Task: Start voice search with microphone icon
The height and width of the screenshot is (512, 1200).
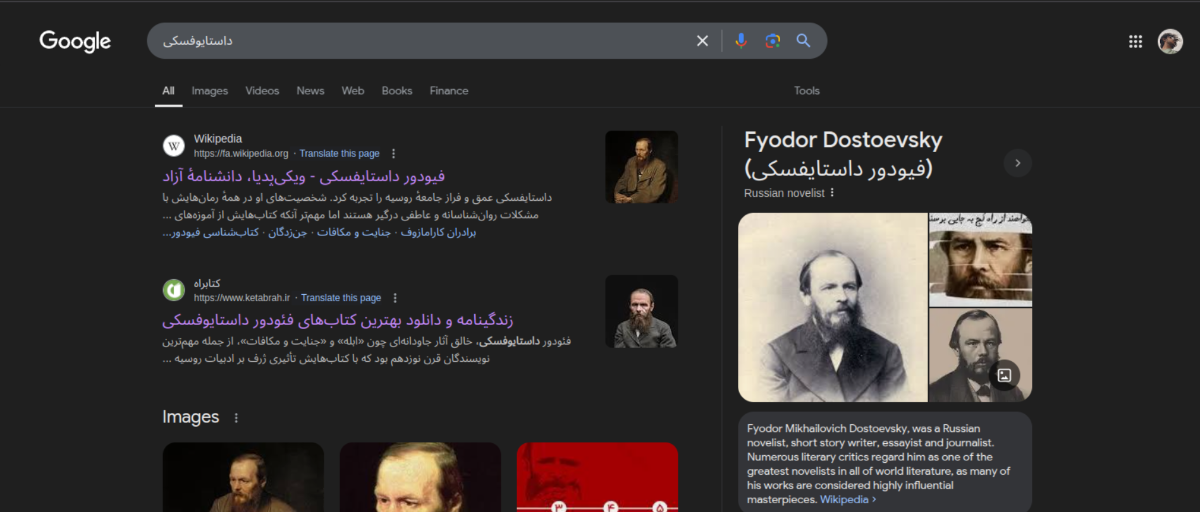Action: point(741,41)
